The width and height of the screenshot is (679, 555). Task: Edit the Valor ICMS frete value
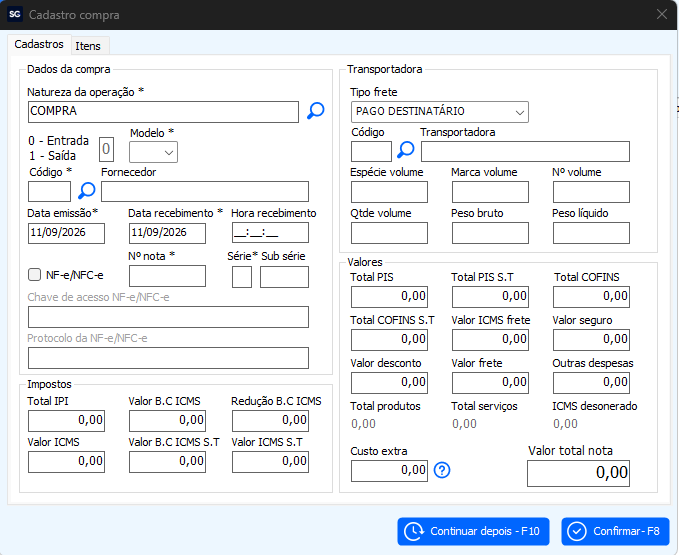pyautogui.click(x=490, y=340)
